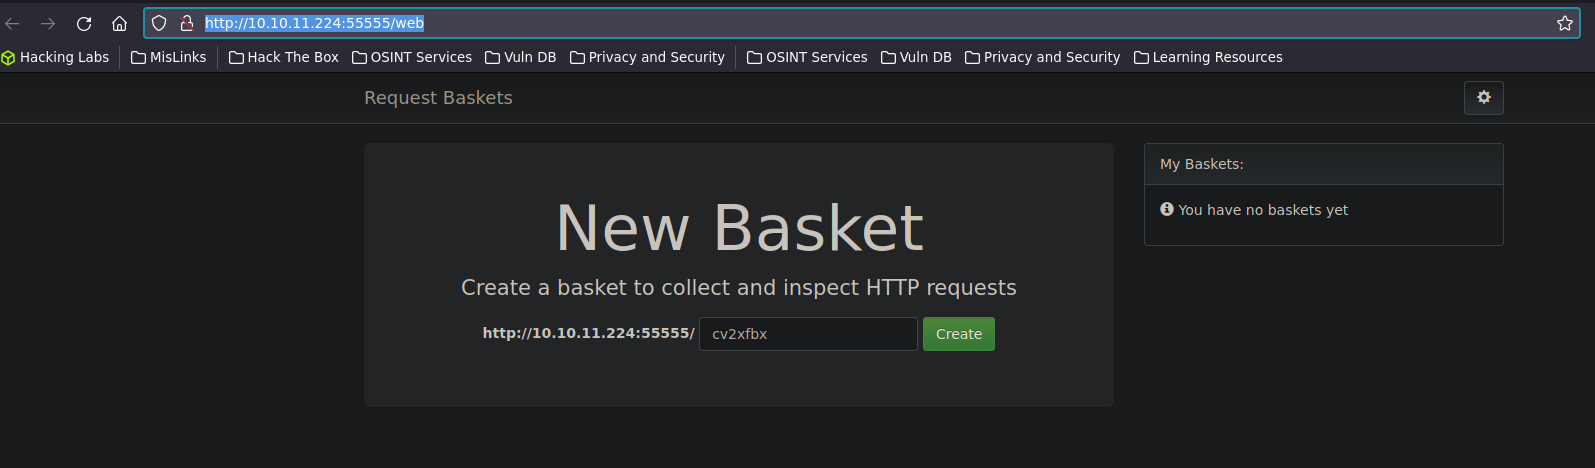Open the tracking protection shield icon

coord(159,23)
